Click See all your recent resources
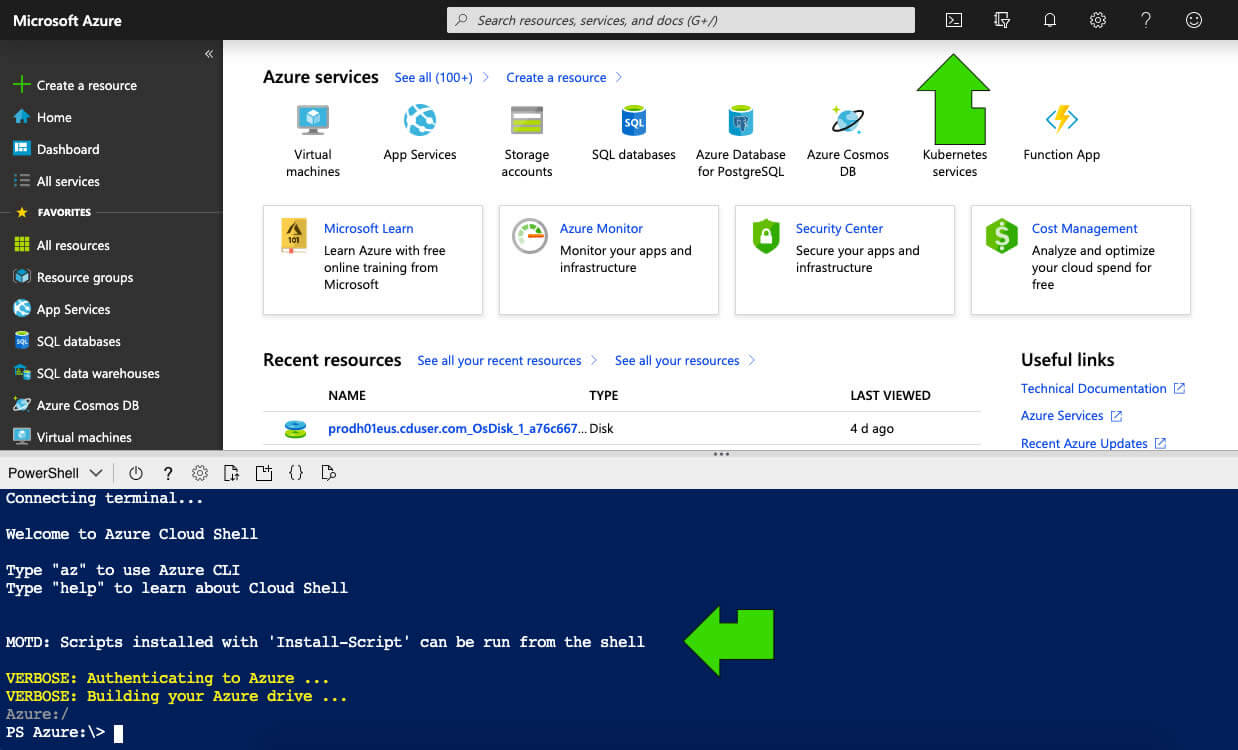1238x750 pixels. [499, 360]
